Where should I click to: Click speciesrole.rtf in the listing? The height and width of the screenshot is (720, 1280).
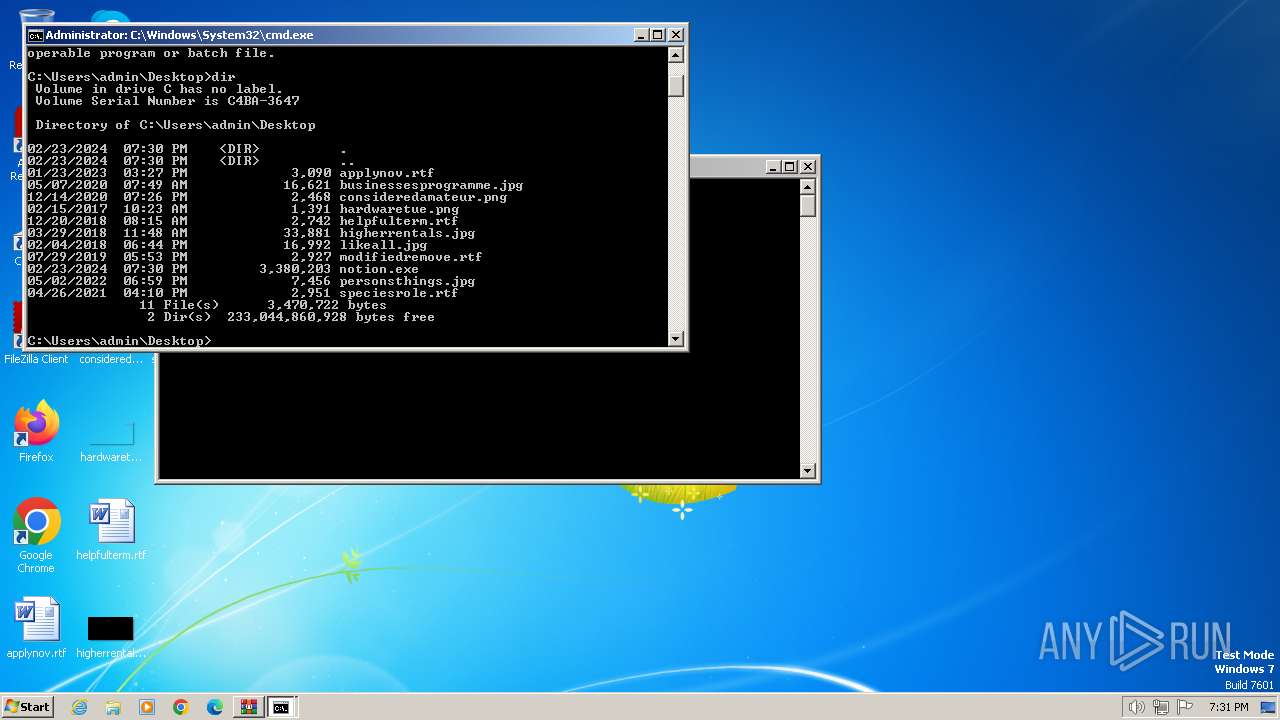coord(399,293)
